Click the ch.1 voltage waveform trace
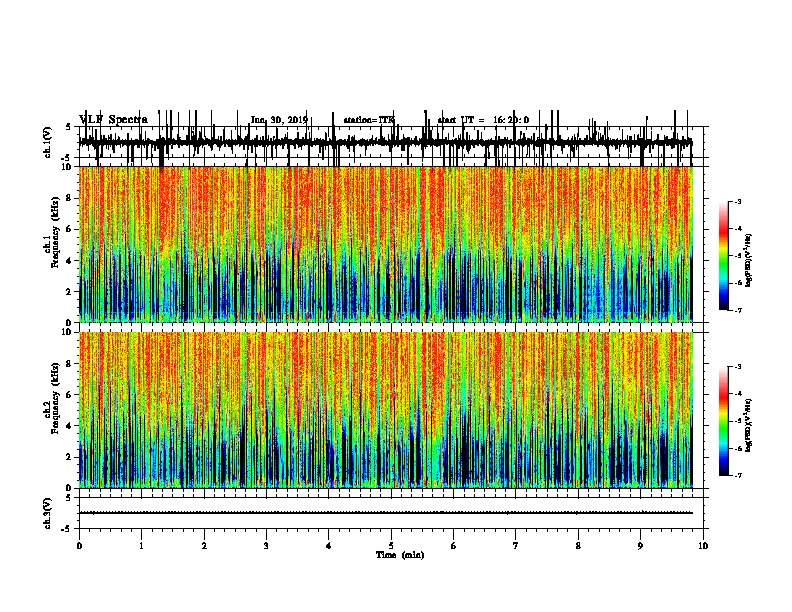792x612 pixels. tap(386, 142)
